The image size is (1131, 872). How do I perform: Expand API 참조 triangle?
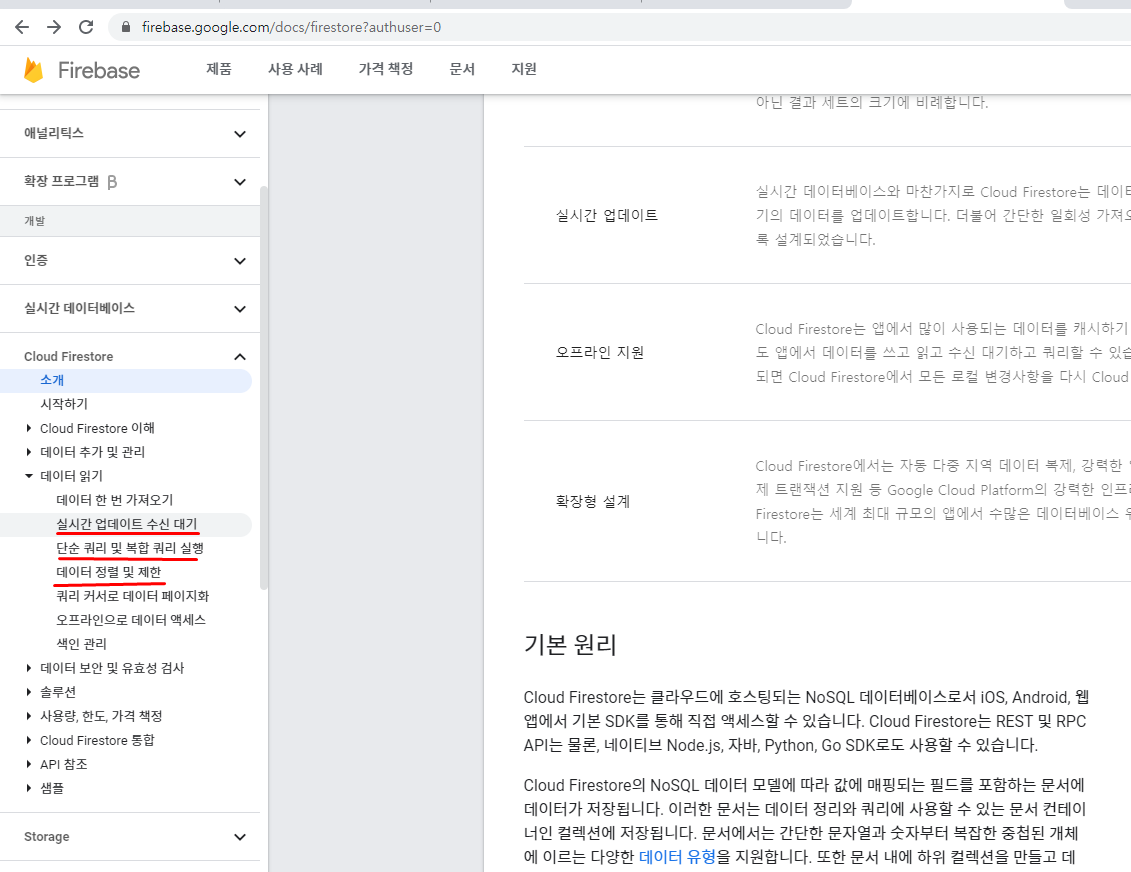(29, 764)
